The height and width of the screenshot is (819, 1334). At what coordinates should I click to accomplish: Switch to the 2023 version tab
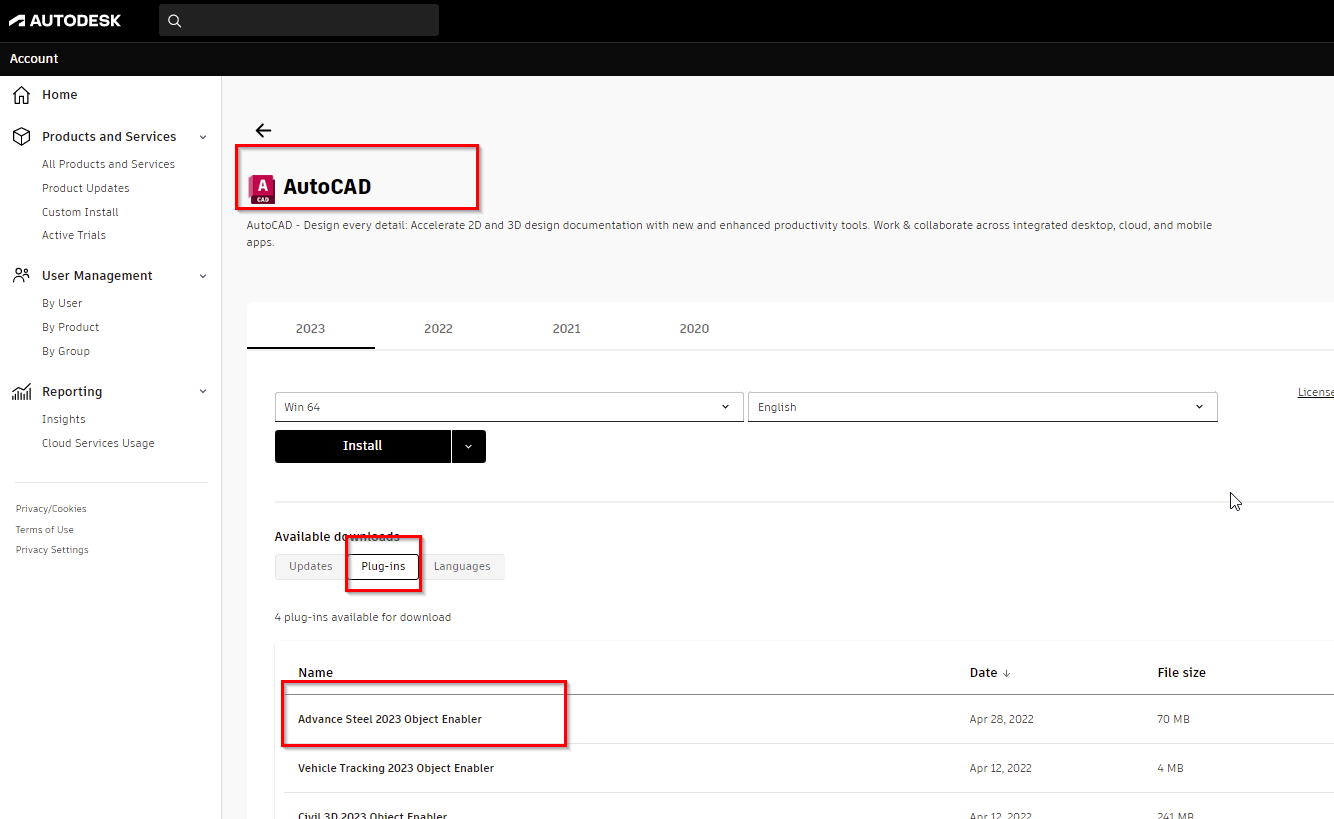[x=310, y=328]
